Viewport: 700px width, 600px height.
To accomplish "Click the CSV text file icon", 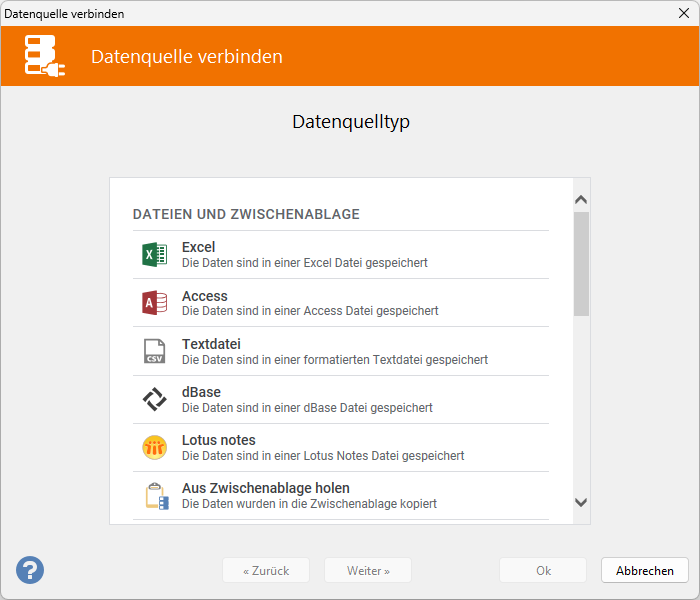I will pos(154,351).
